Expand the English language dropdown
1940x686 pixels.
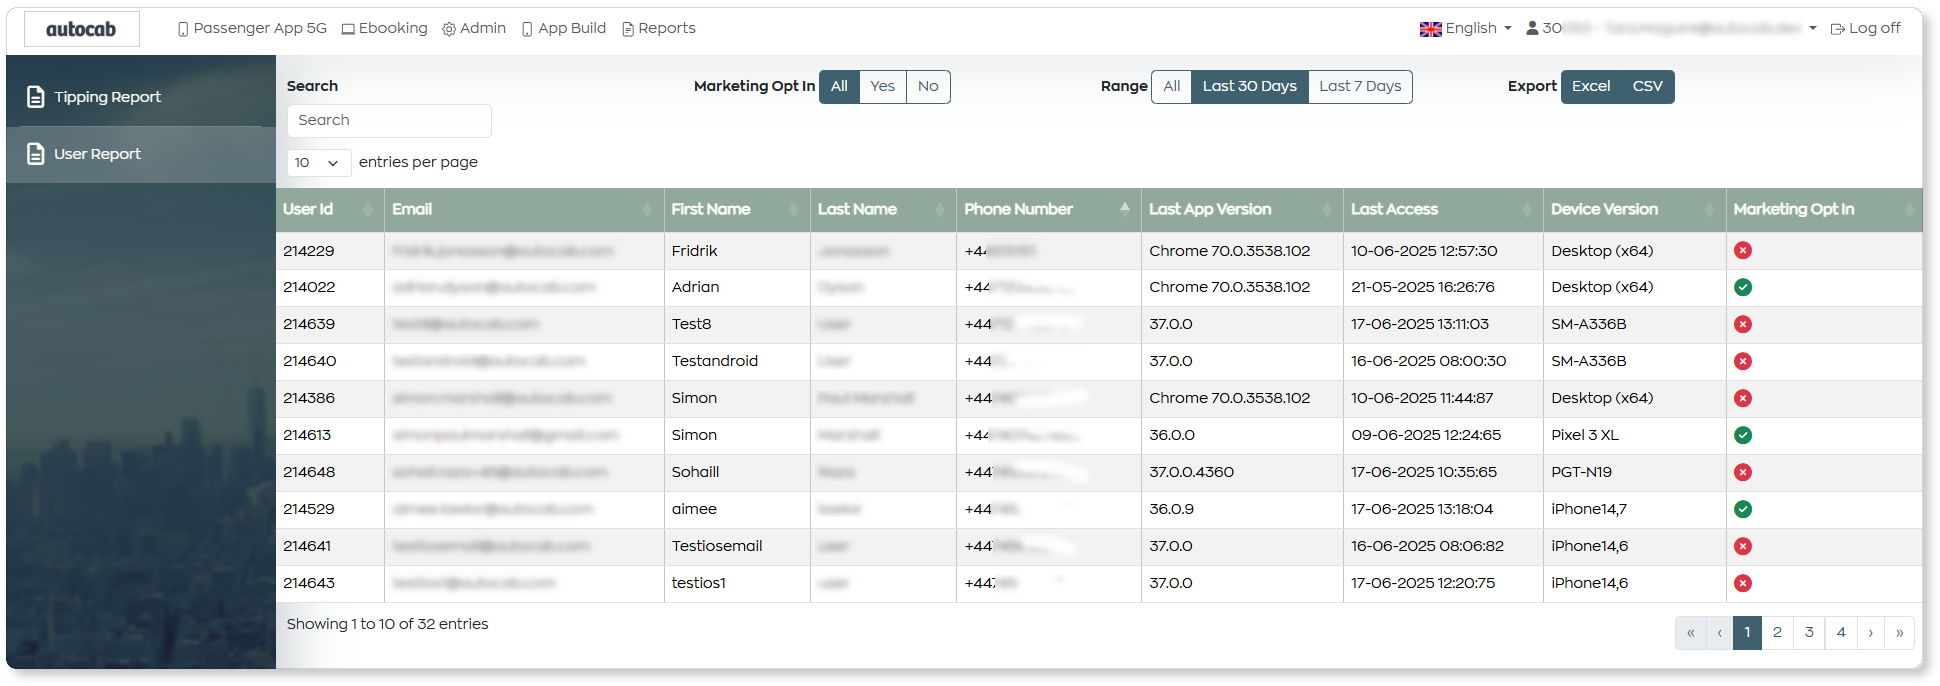[x=1466, y=29]
